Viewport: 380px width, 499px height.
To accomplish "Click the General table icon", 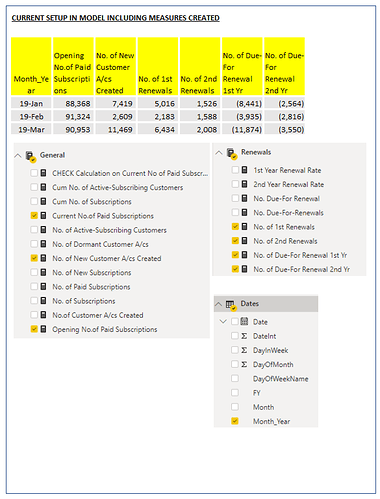I will point(31,156).
